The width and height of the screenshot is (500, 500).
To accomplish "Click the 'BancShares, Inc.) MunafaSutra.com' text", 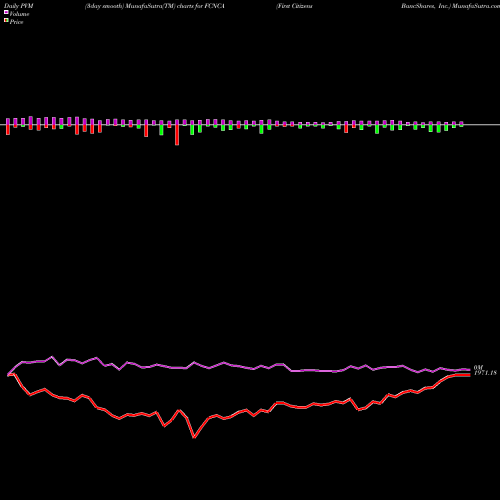I will coord(450,6).
